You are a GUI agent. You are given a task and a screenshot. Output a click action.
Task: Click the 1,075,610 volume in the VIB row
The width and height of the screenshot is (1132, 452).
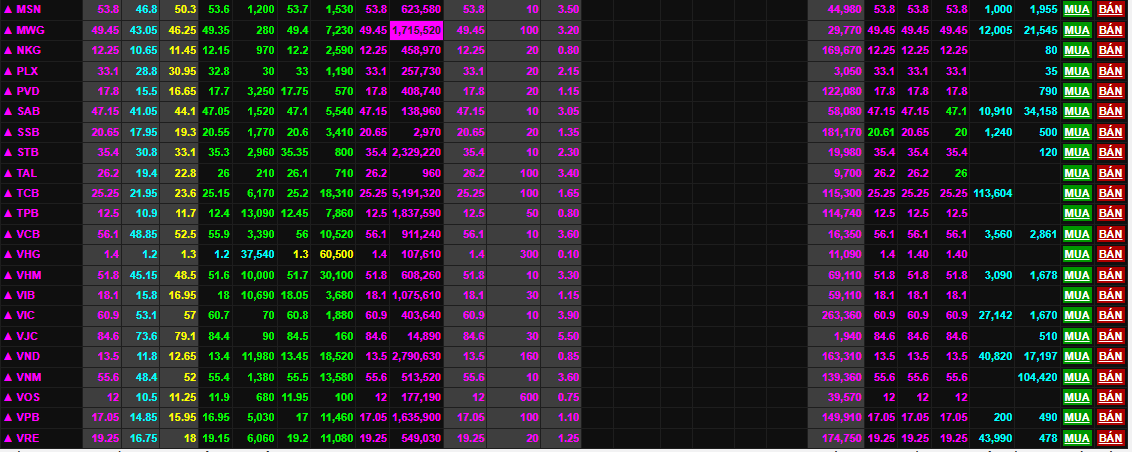coord(417,295)
